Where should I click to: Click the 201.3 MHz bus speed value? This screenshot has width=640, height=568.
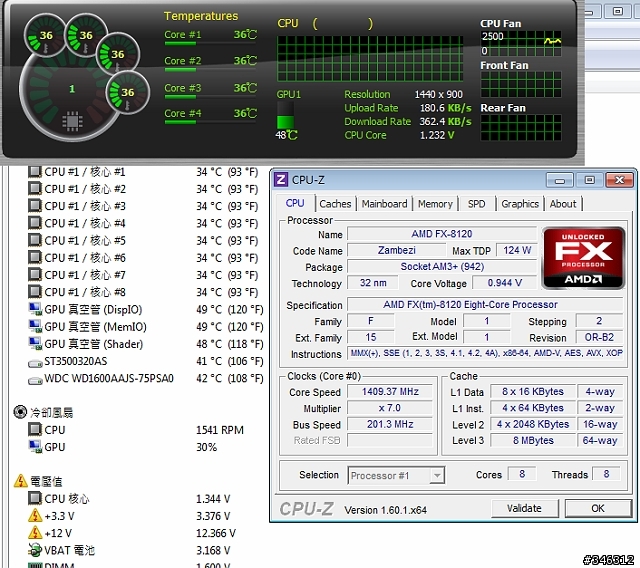390,424
